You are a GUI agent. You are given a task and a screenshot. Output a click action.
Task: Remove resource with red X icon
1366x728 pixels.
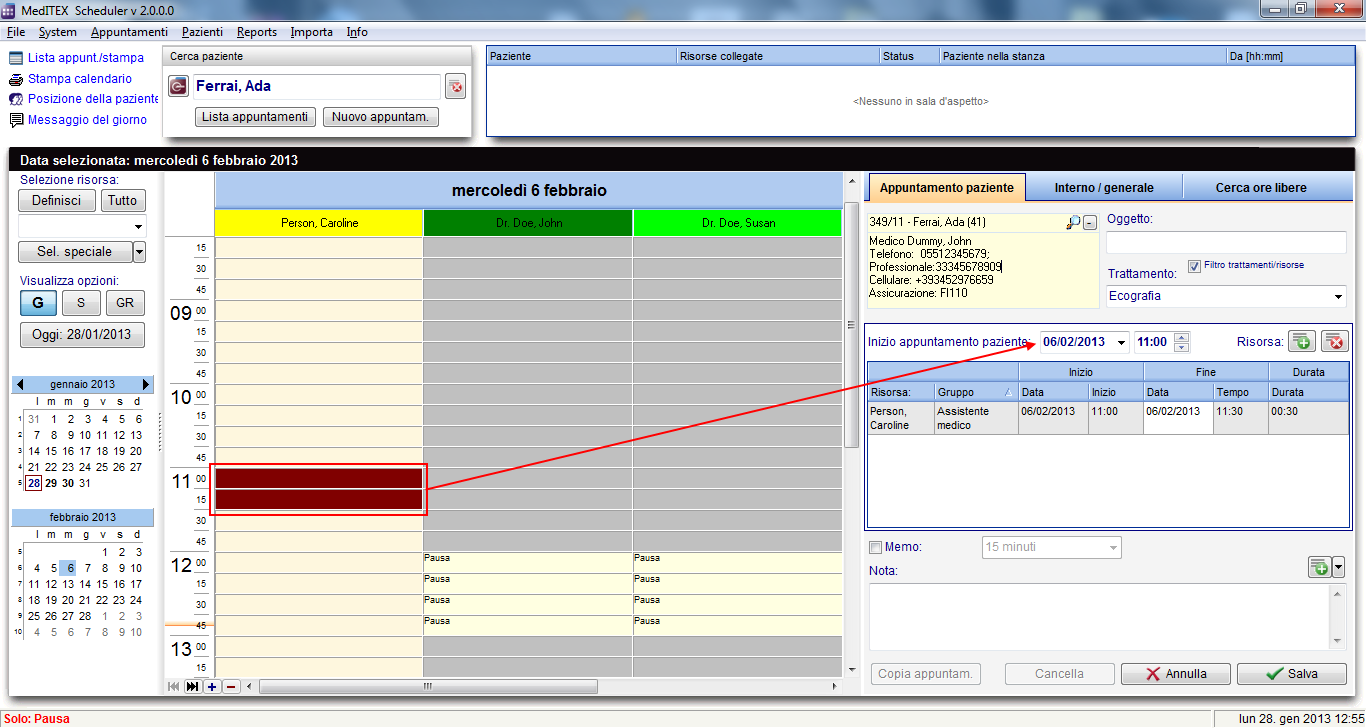tap(1335, 342)
